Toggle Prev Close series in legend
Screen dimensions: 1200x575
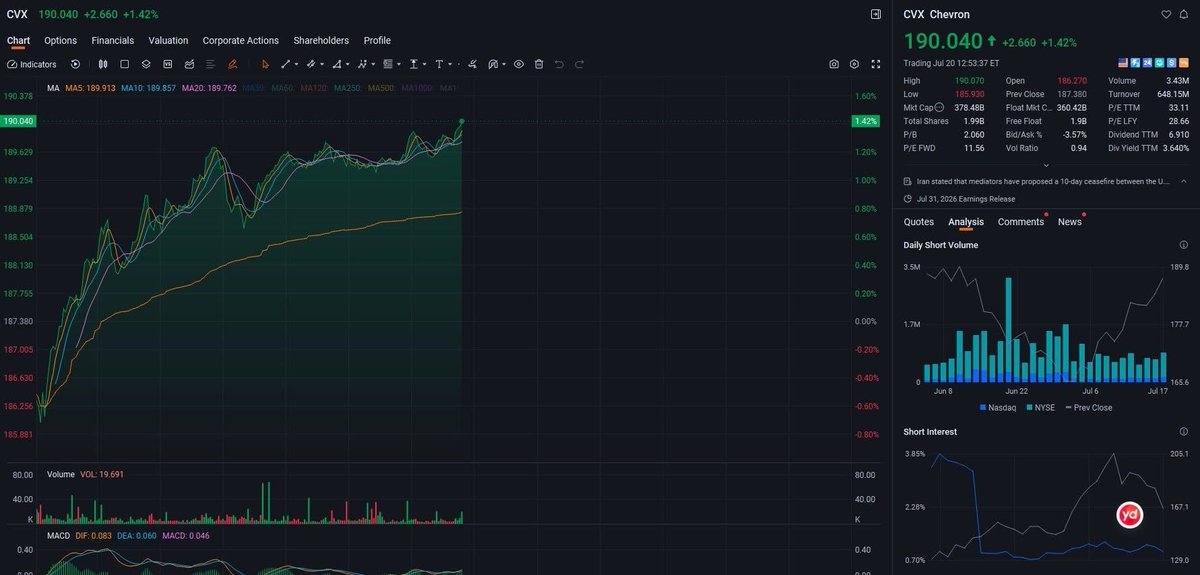pyautogui.click(x=1087, y=407)
